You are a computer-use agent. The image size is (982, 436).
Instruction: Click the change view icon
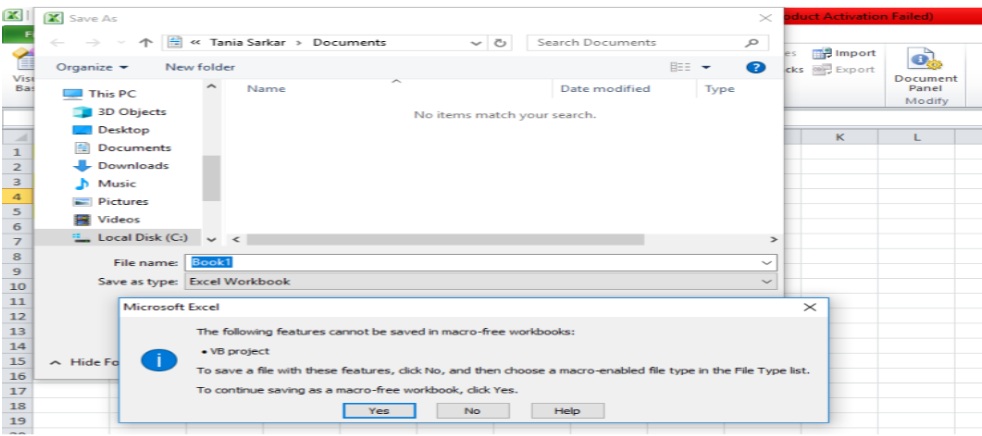[x=680, y=67]
